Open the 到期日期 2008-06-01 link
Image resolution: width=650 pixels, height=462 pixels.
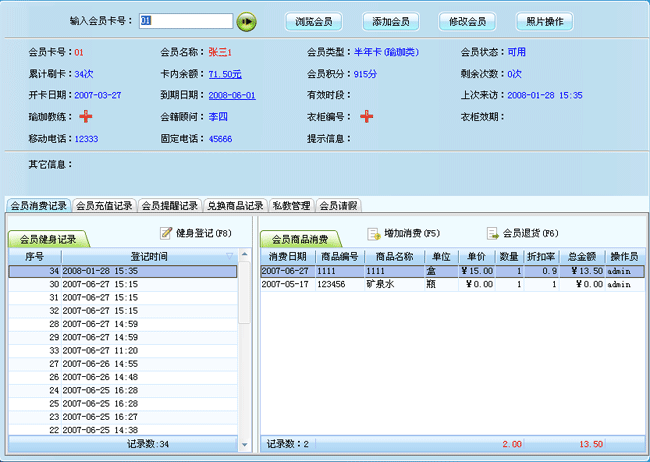tap(232, 96)
